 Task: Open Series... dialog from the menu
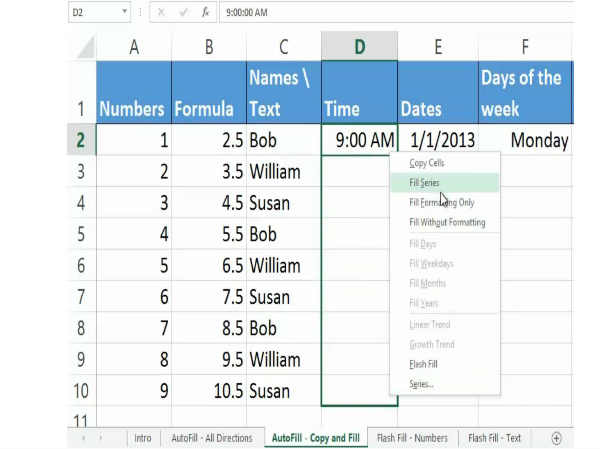(421, 384)
